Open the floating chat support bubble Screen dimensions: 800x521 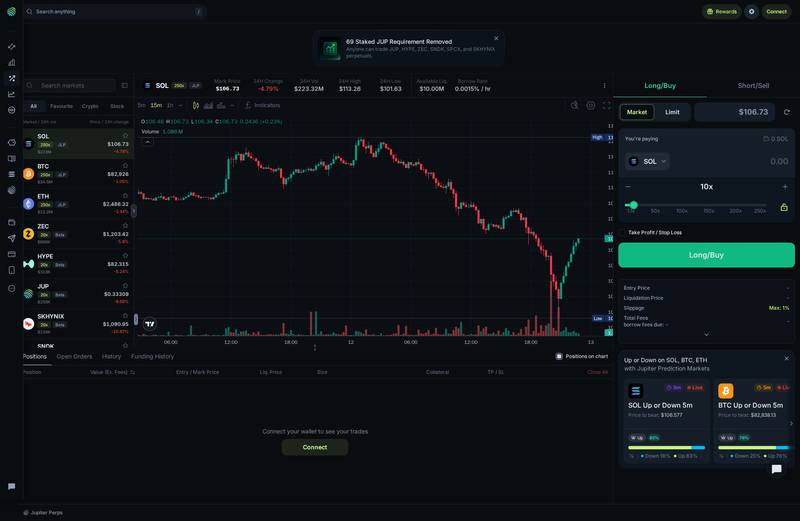click(777, 469)
